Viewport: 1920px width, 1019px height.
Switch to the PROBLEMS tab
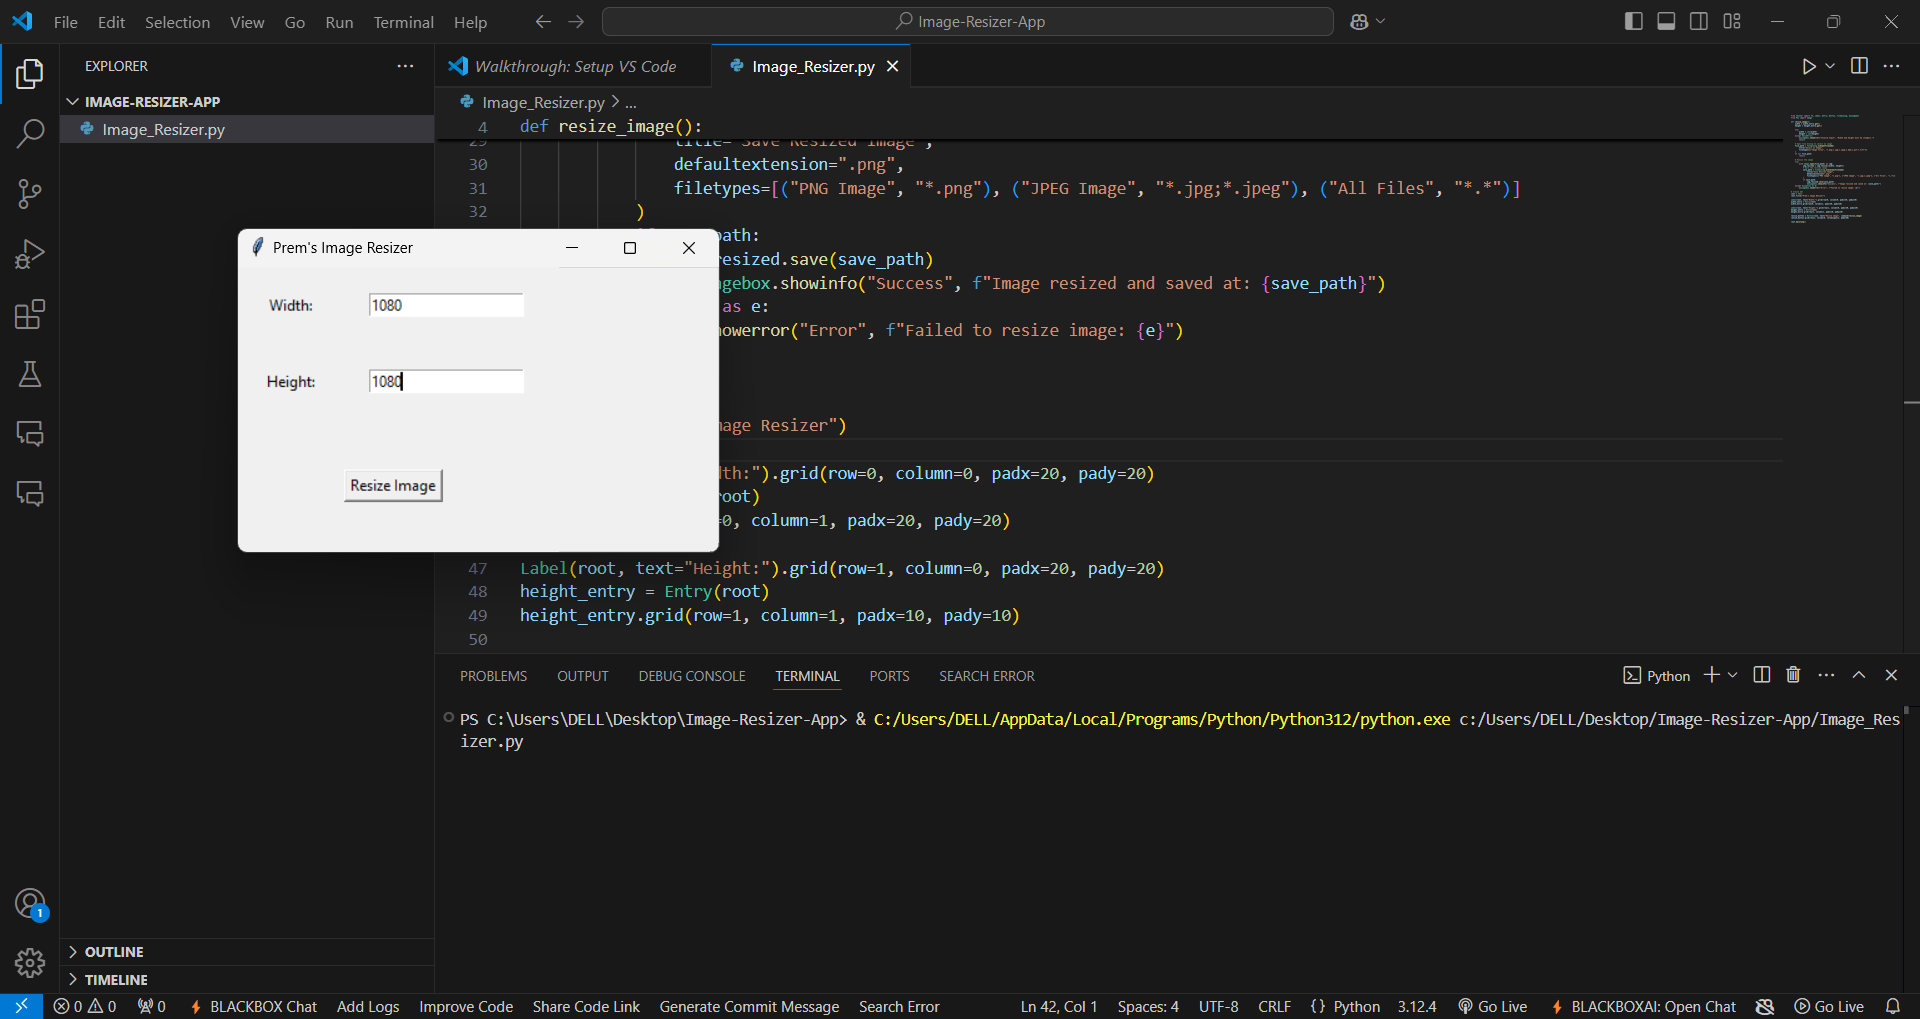tap(493, 676)
